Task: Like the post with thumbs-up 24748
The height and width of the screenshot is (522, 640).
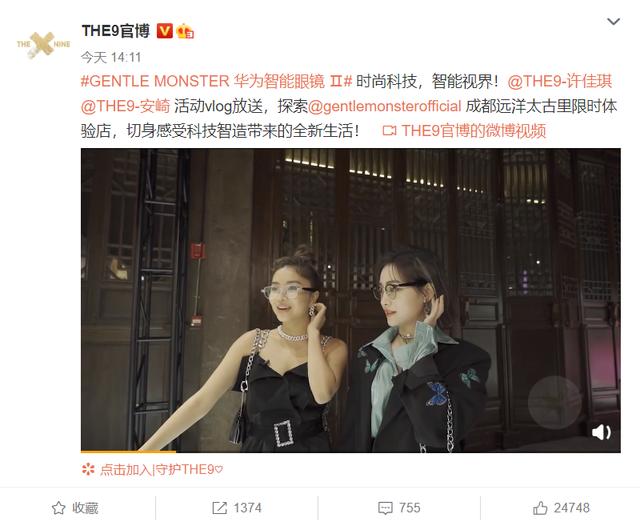Action: tap(561, 508)
